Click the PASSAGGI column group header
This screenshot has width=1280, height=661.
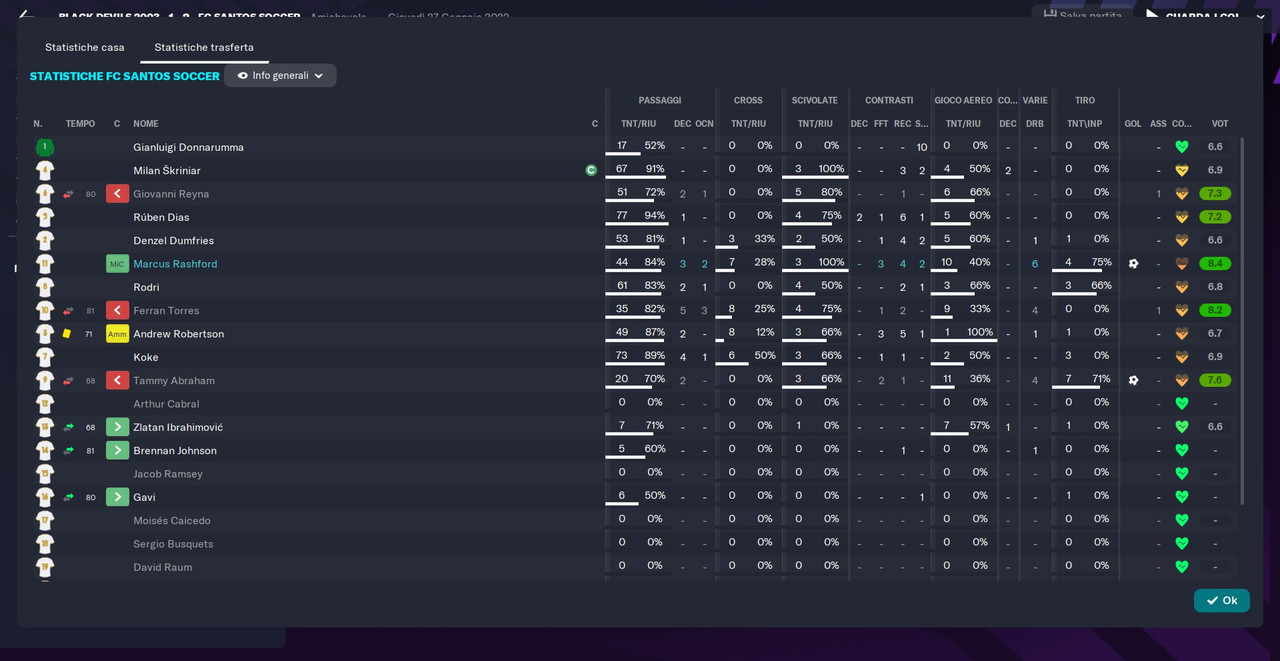pos(660,100)
